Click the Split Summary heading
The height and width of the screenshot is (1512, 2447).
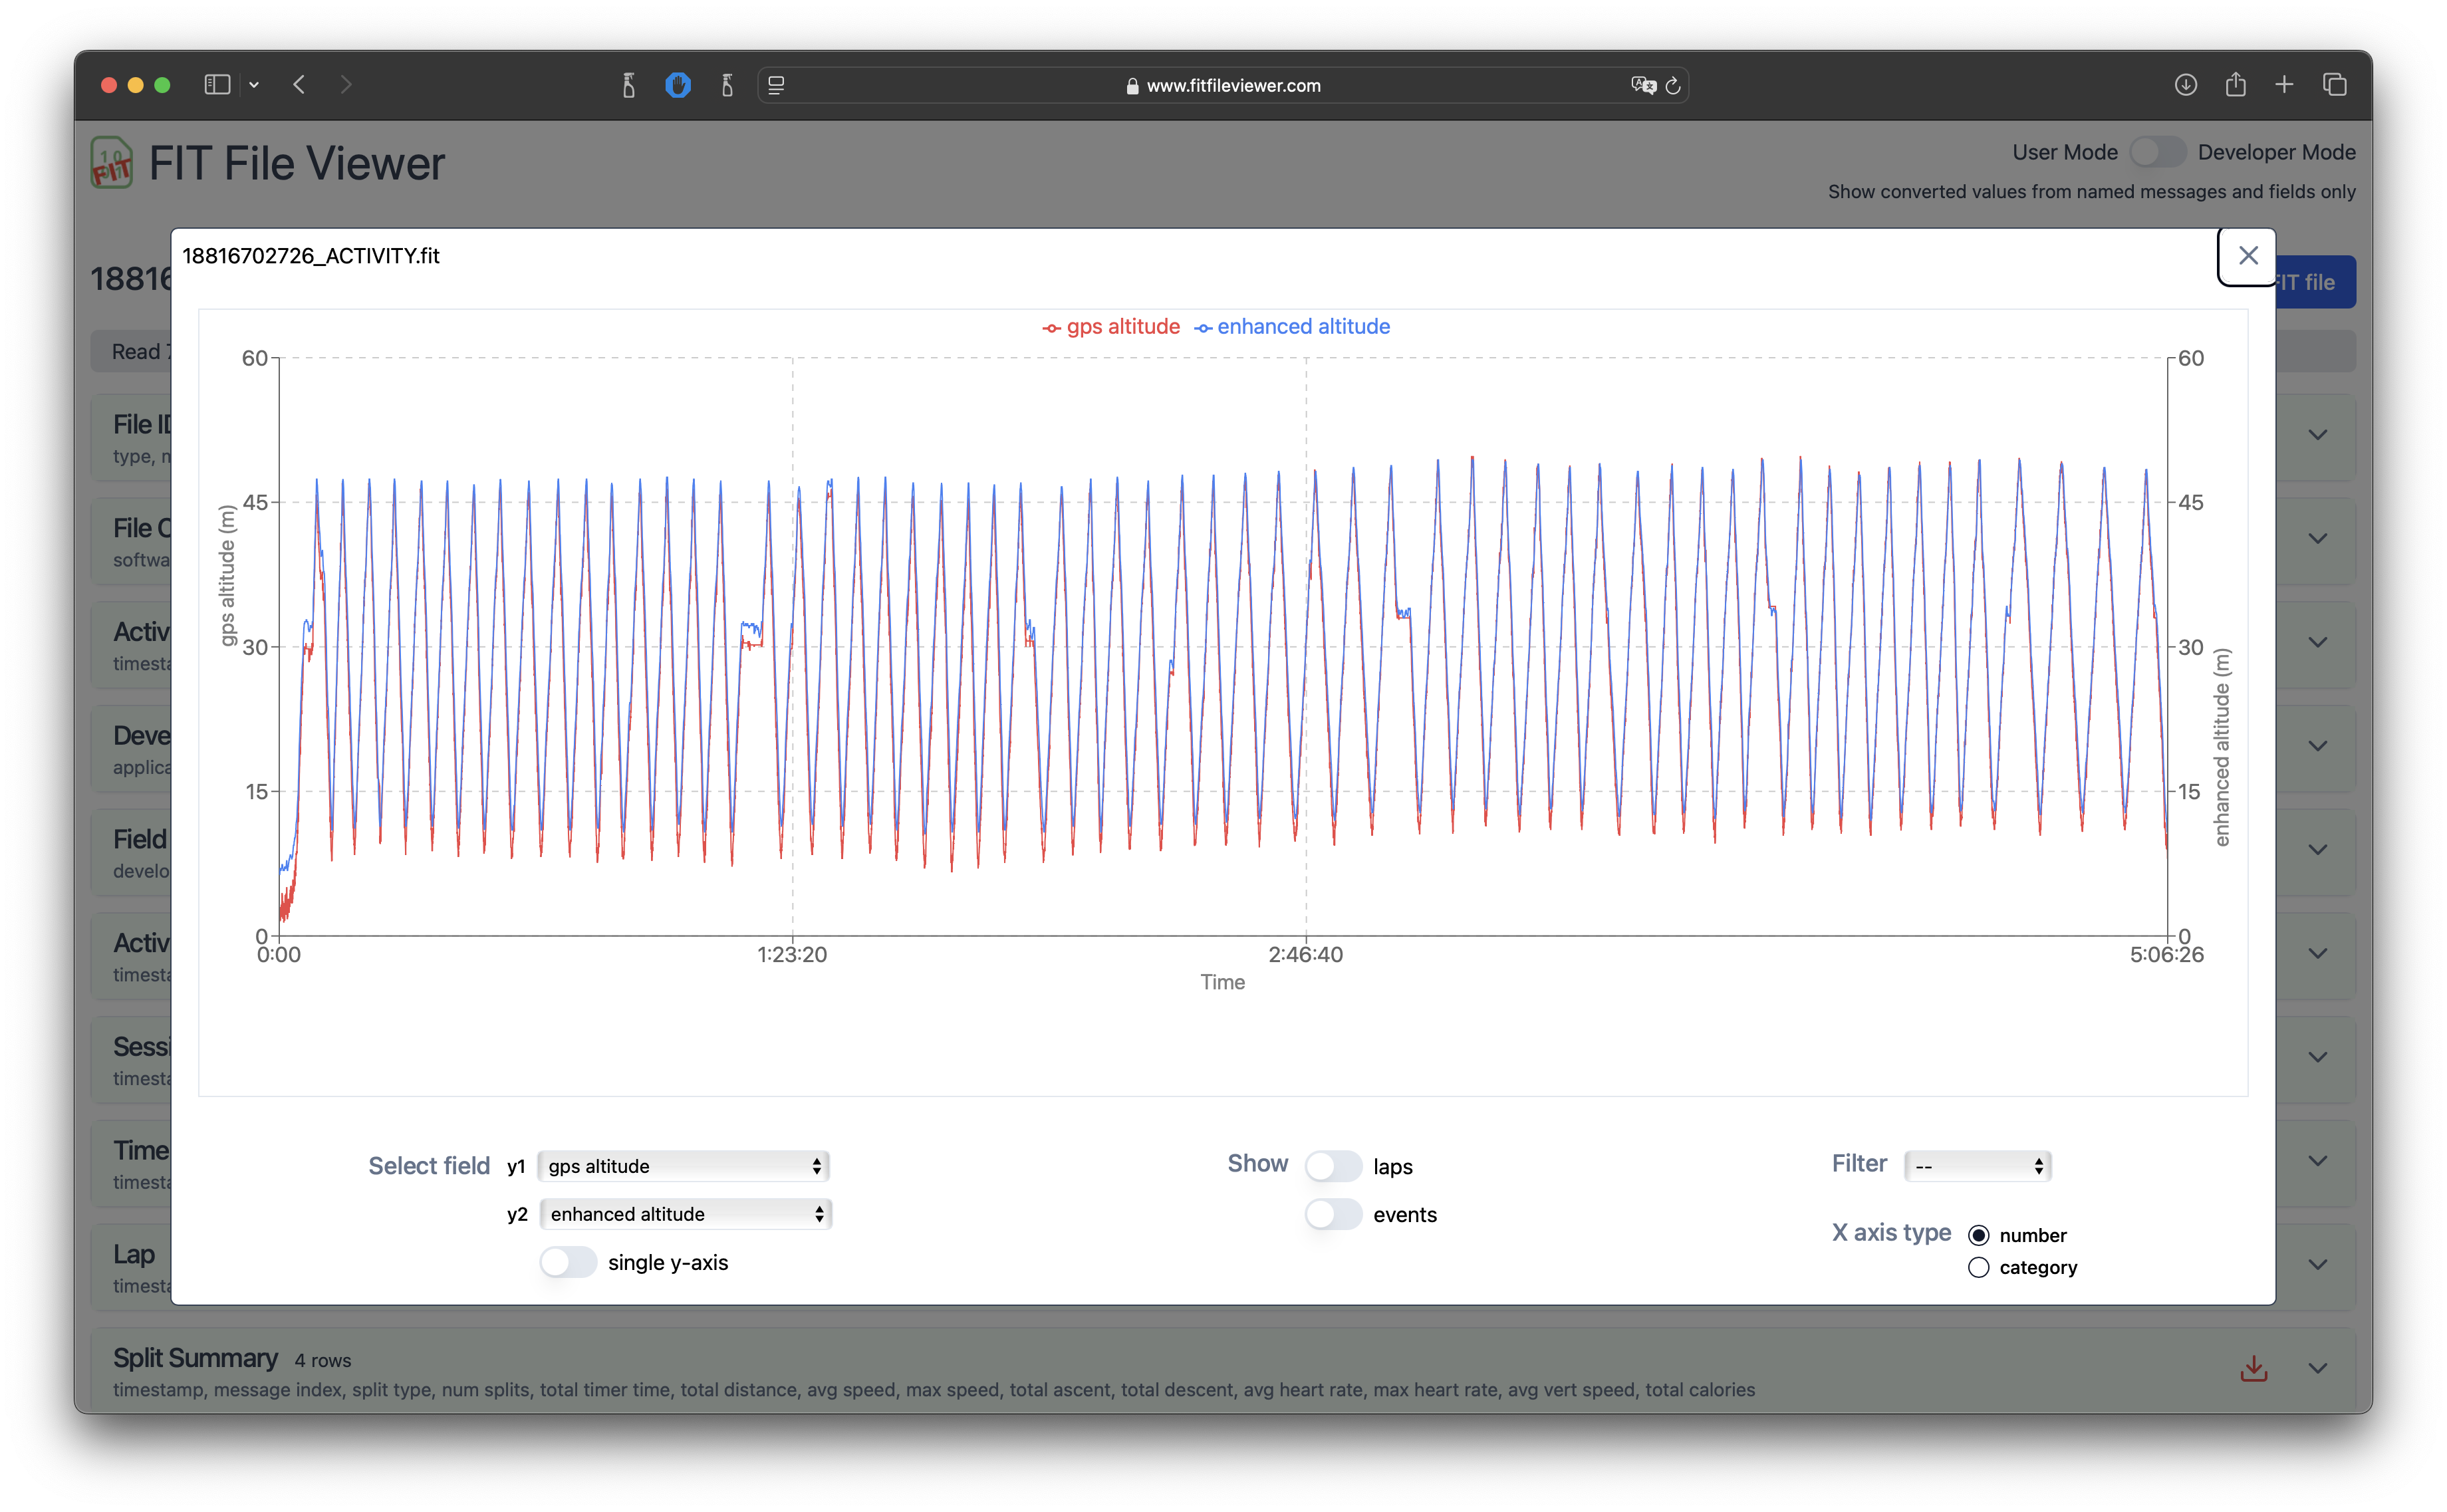(x=195, y=1358)
